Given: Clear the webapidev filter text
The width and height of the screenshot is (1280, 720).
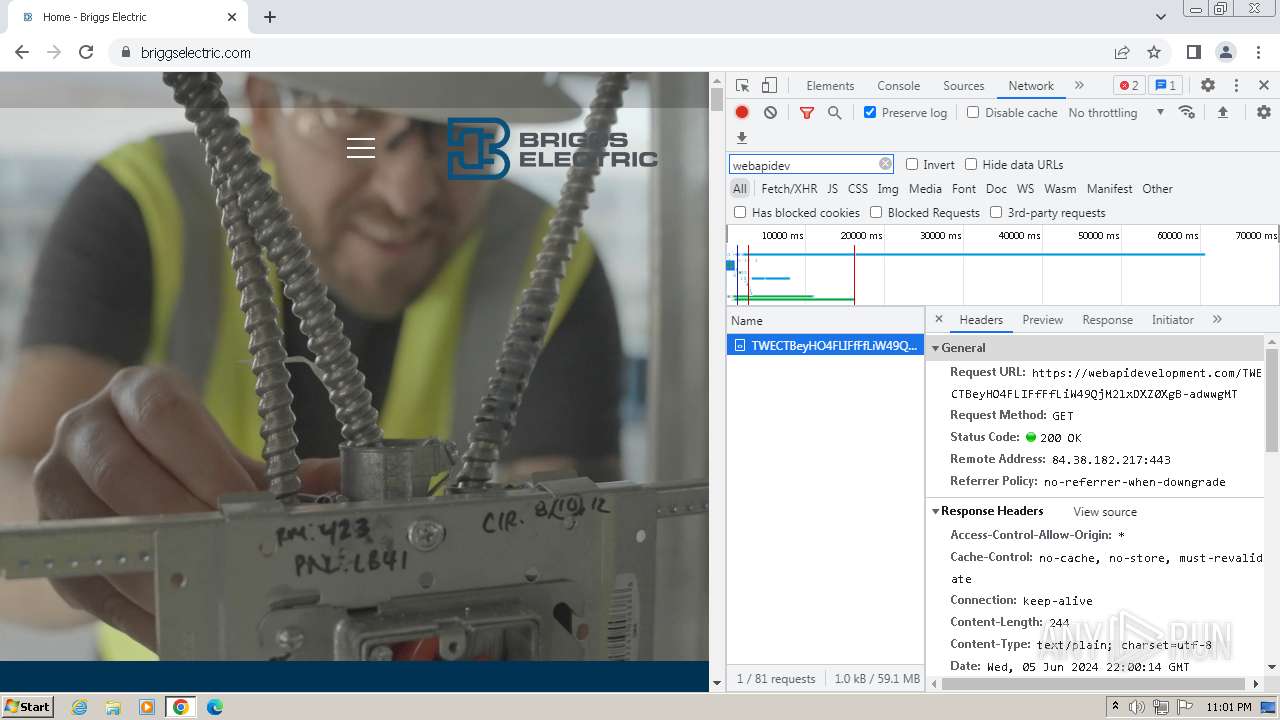Looking at the screenshot, I should (x=885, y=164).
